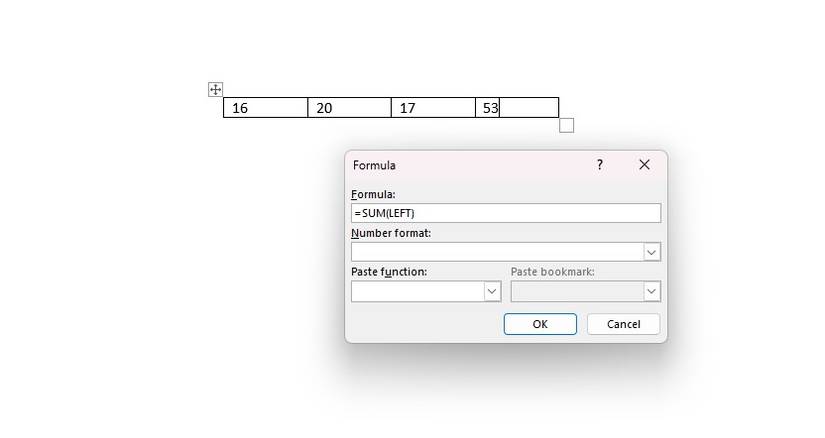
Task: Select the table cell containing 16
Action: [x=265, y=108]
